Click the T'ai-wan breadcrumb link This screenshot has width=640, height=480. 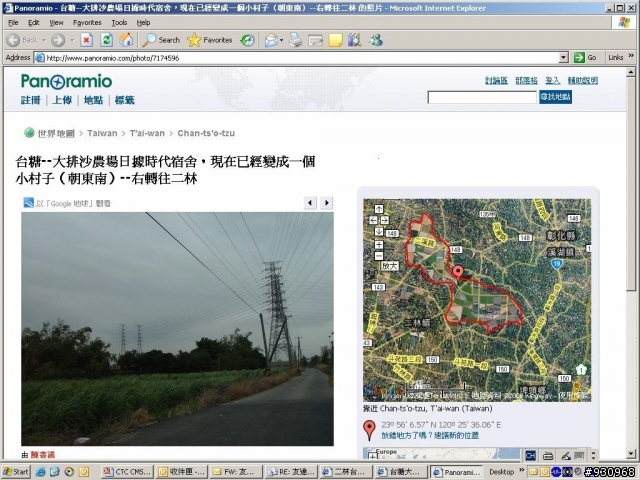(147, 133)
